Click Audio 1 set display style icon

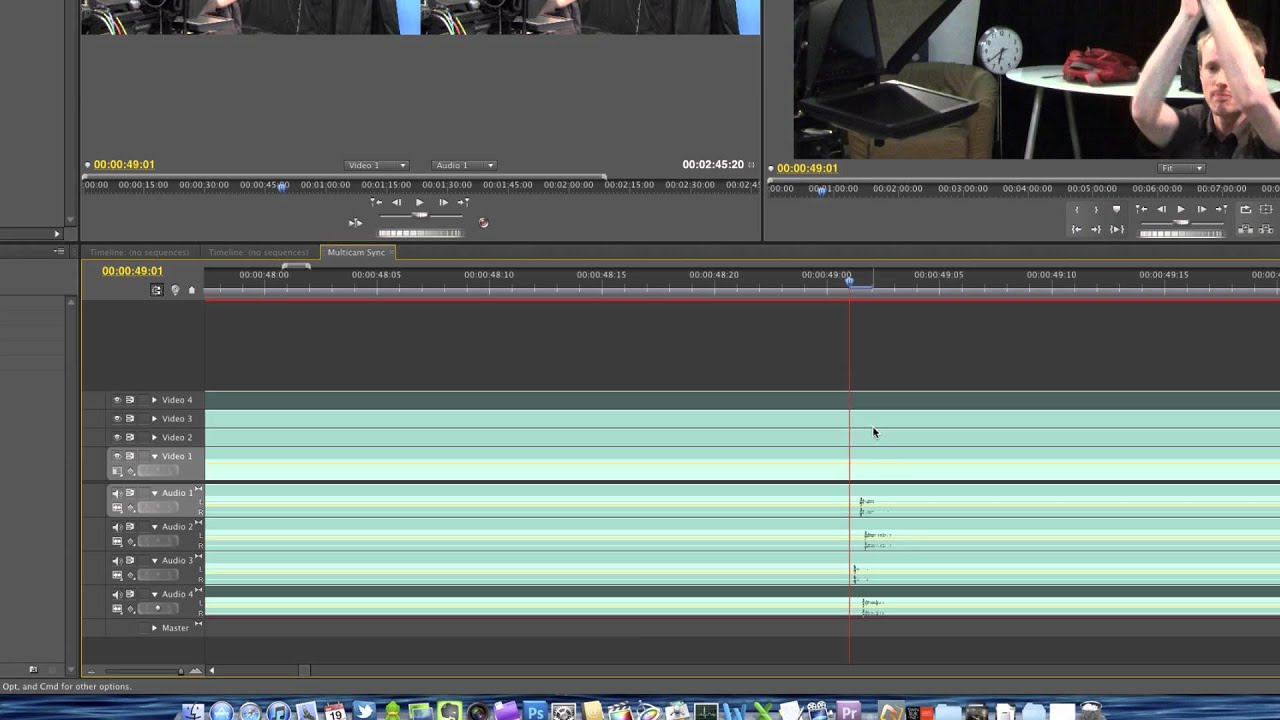pos(117,508)
